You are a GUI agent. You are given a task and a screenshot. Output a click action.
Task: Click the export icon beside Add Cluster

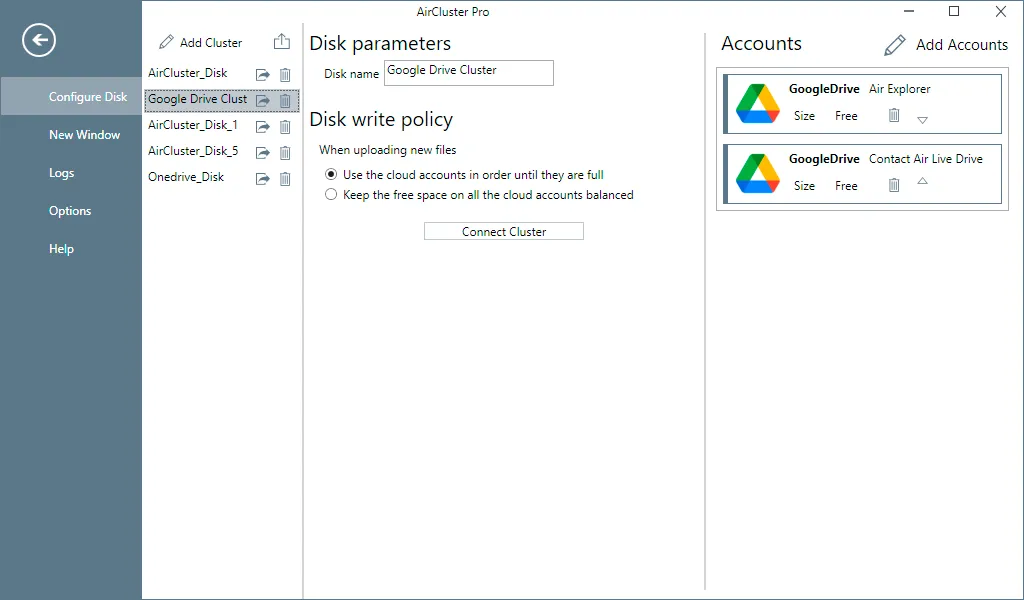(x=281, y=42)
